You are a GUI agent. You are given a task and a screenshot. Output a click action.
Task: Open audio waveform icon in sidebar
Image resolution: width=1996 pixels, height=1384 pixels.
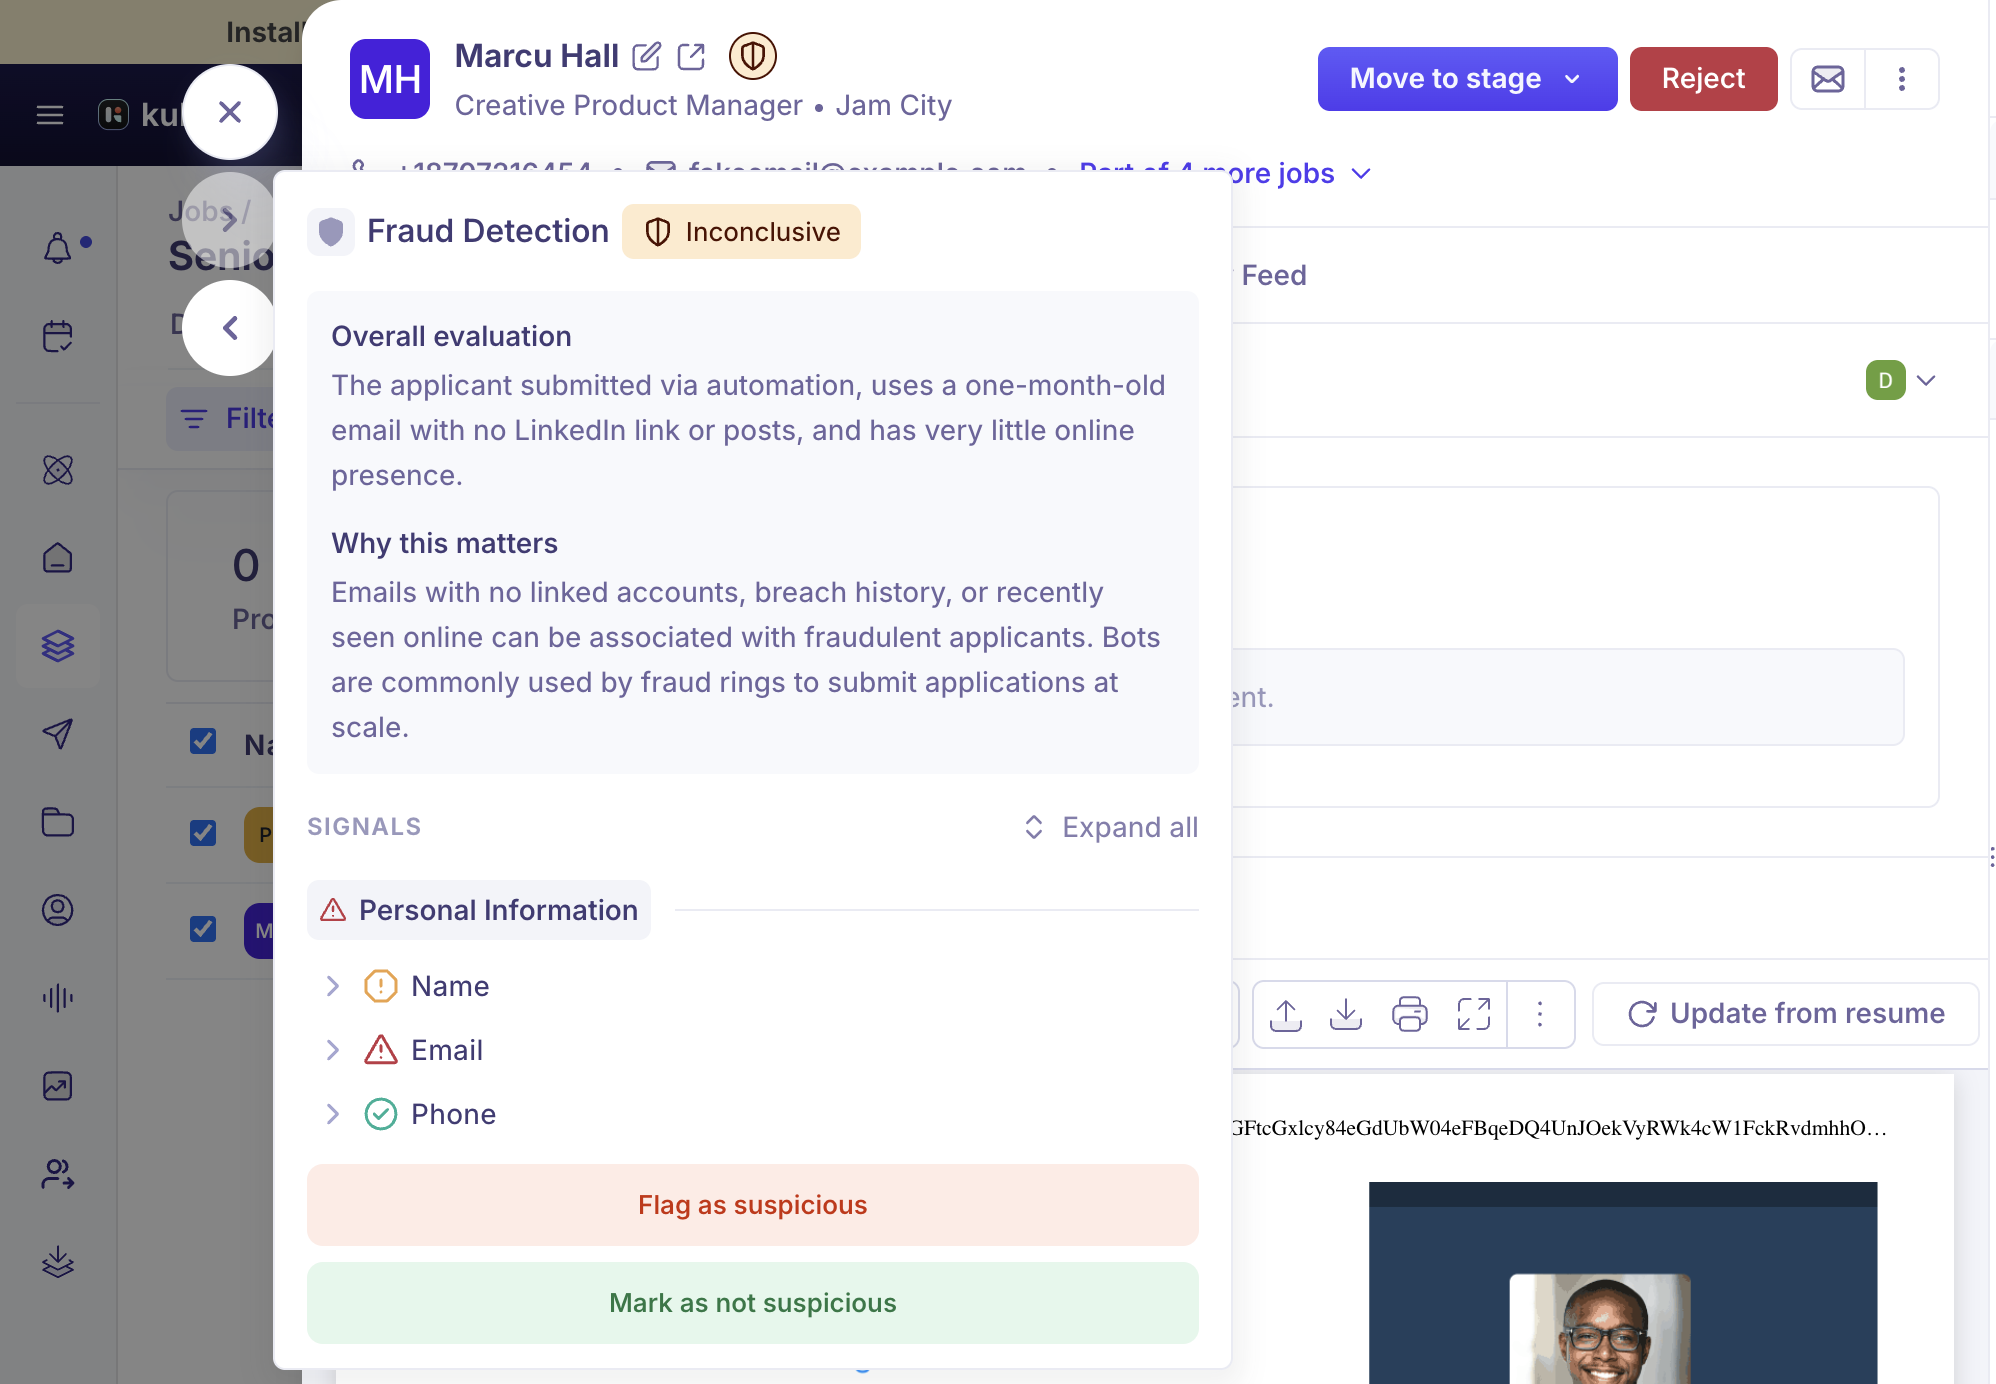[x=58, y=998]
